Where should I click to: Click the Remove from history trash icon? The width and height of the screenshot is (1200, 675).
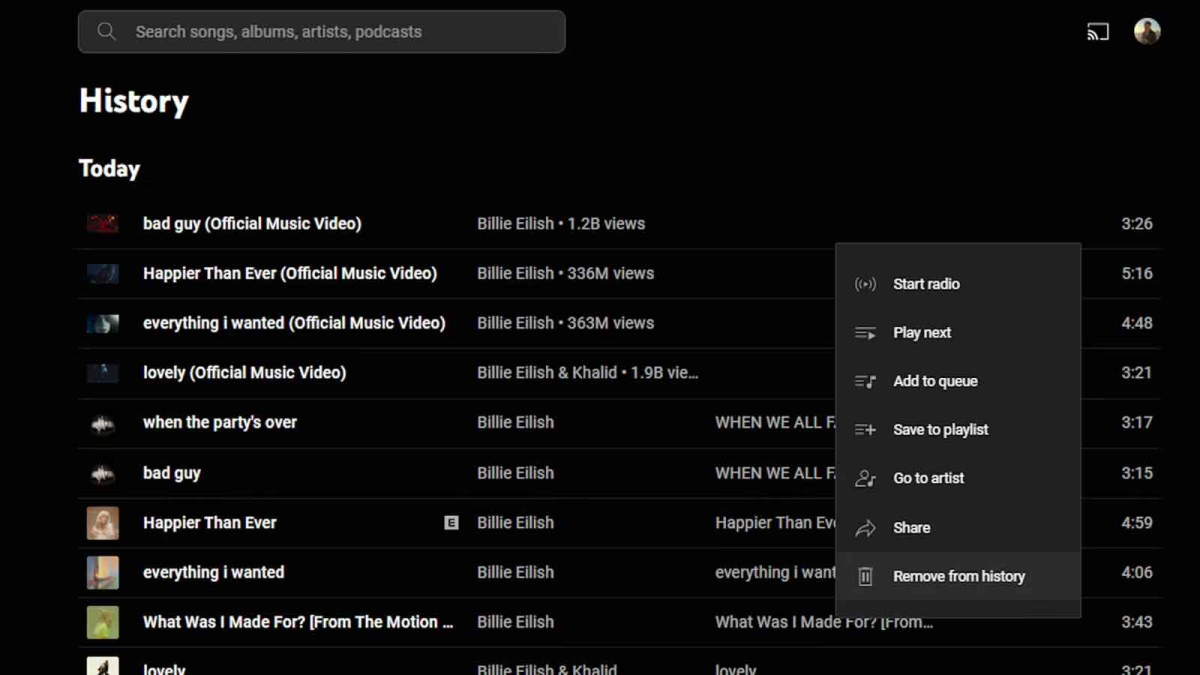tap(865, 576)
